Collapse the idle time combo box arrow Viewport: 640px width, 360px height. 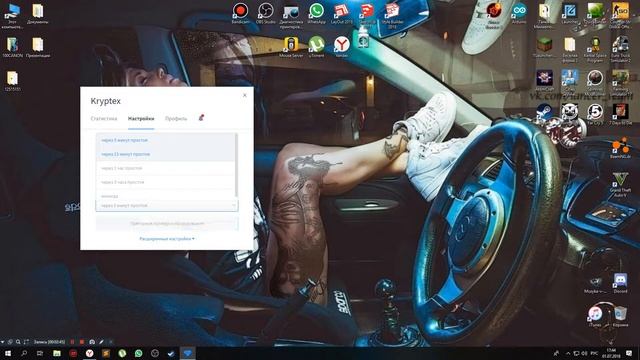[234, 206]
